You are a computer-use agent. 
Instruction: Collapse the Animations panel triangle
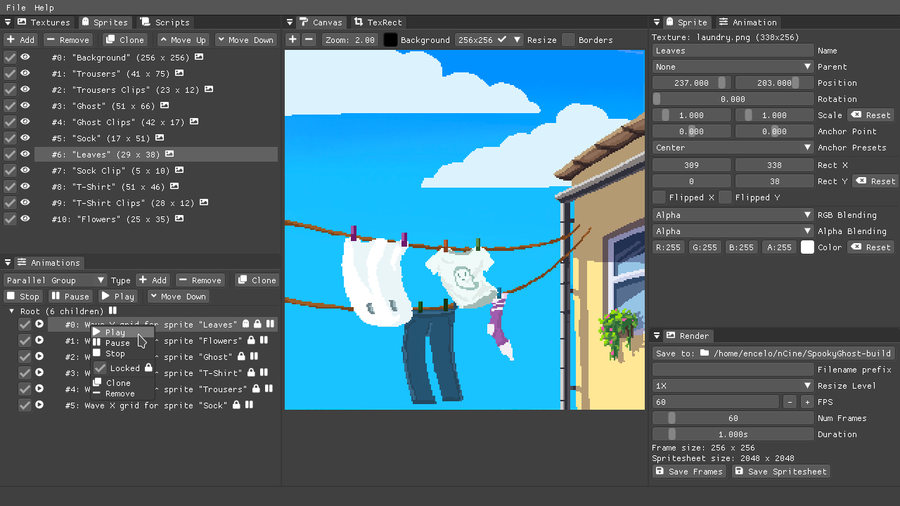pos(7,262)
